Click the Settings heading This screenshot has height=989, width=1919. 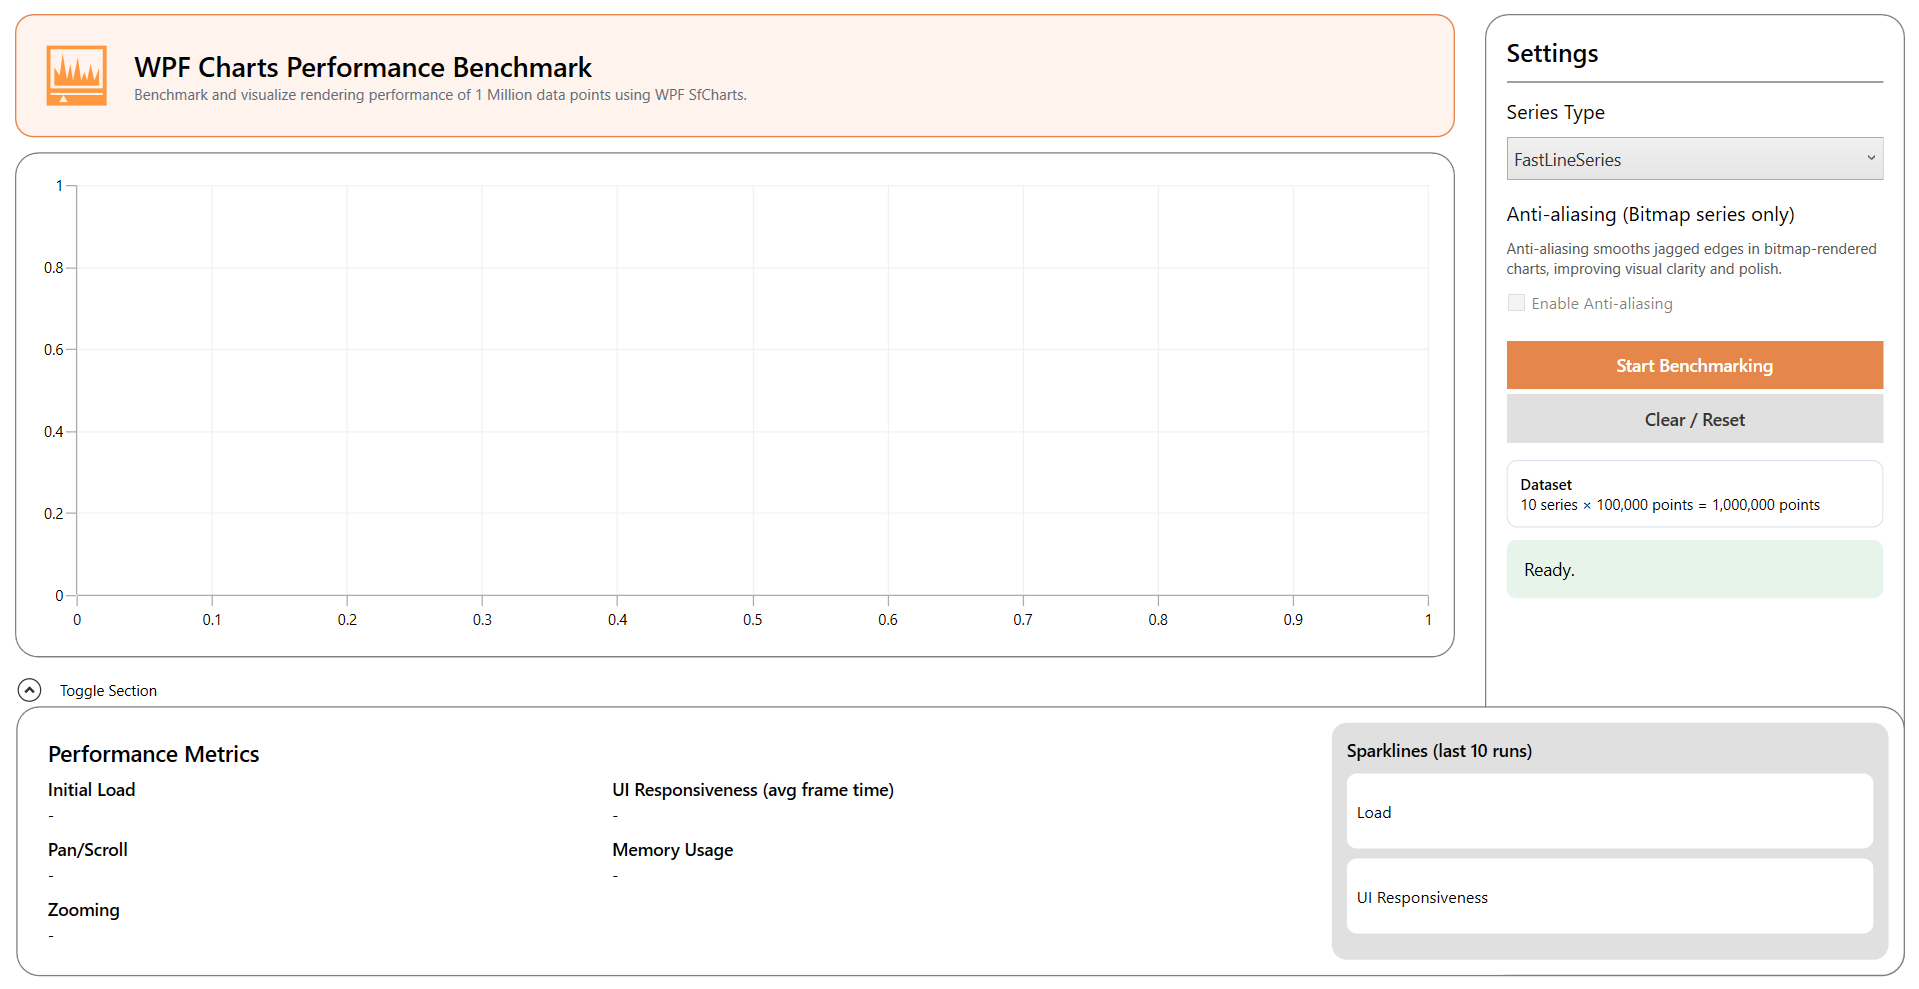1551,53
